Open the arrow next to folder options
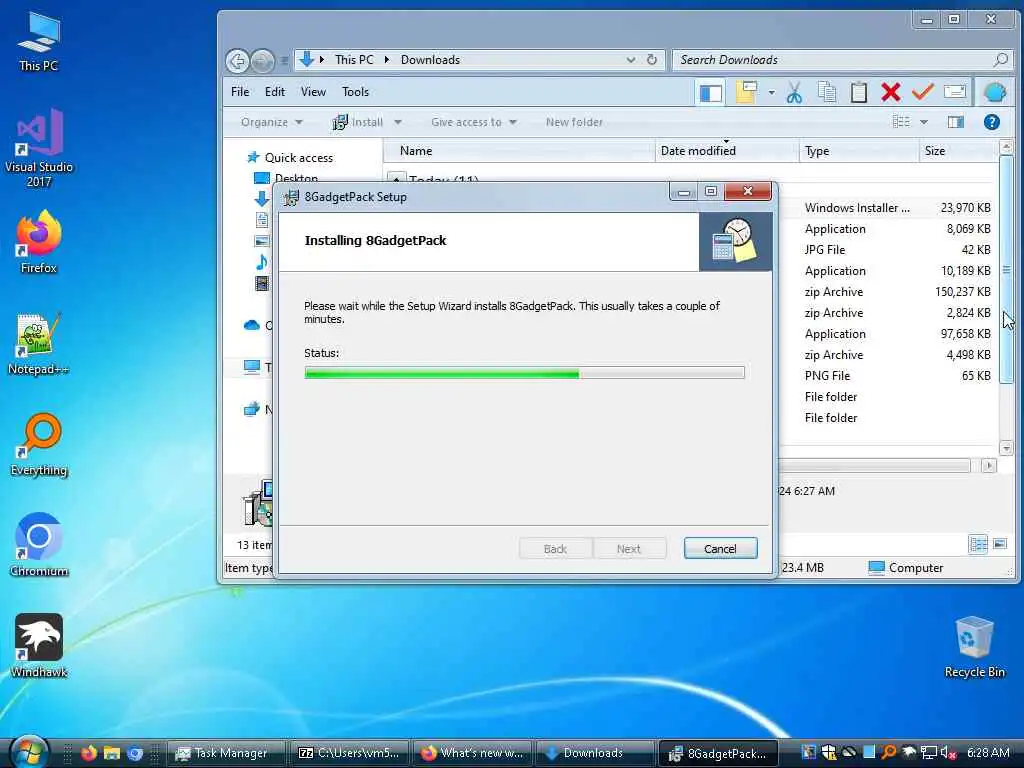The image size is (1024, 768). point(771,93)
